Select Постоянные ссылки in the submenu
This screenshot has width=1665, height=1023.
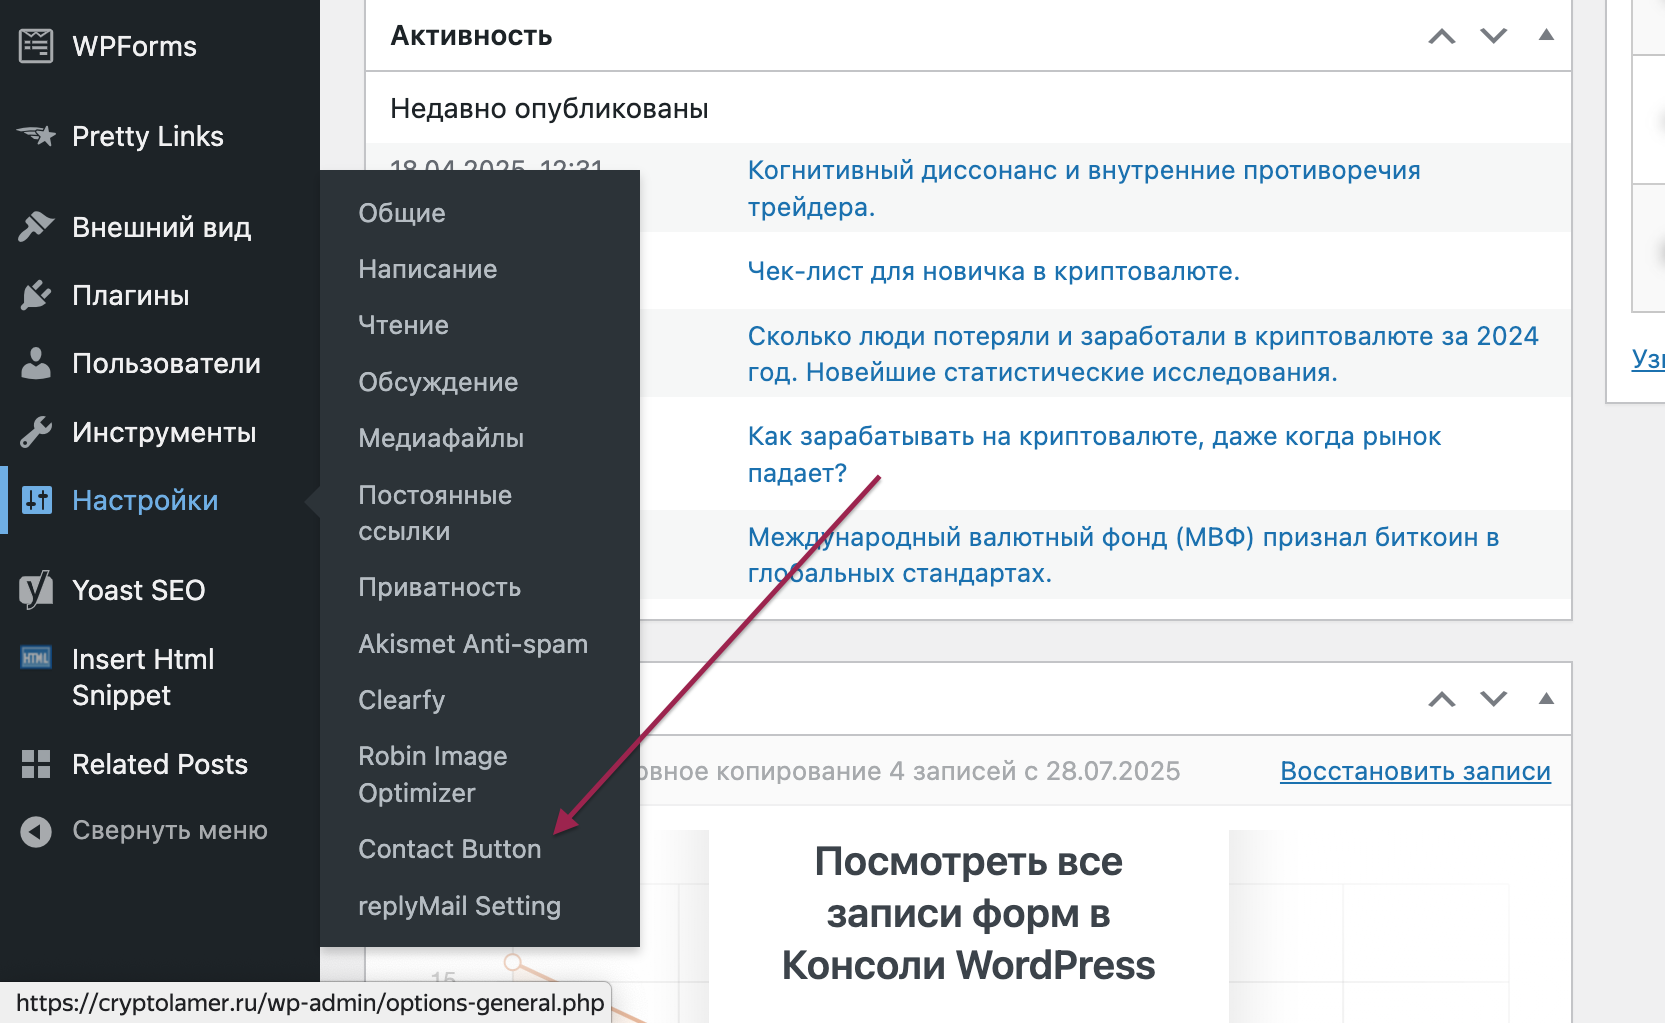click(435, 513)
